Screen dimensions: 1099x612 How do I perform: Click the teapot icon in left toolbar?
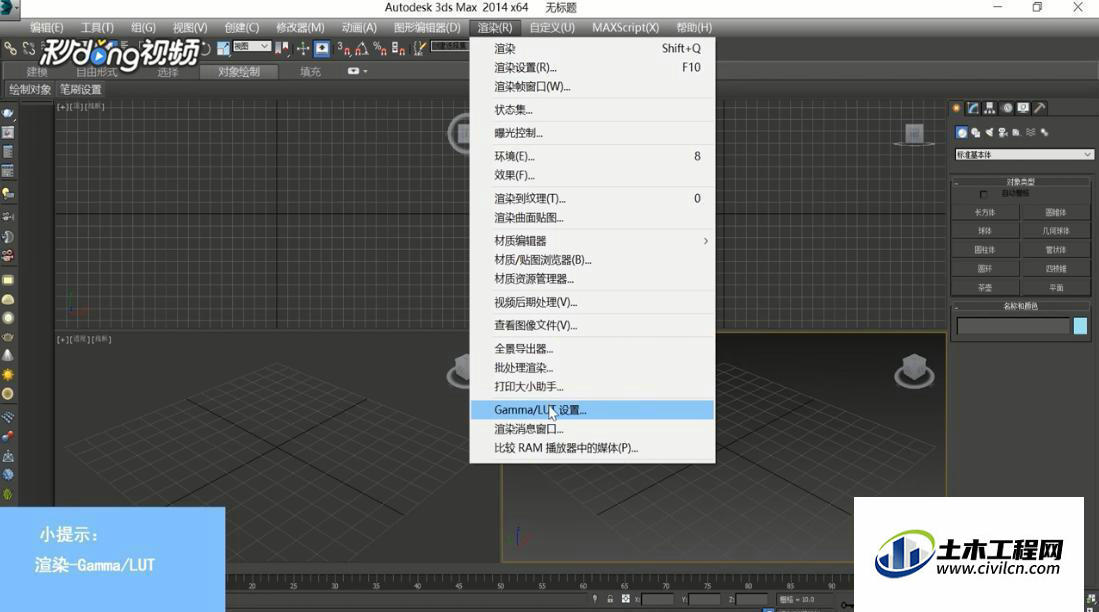8,113
